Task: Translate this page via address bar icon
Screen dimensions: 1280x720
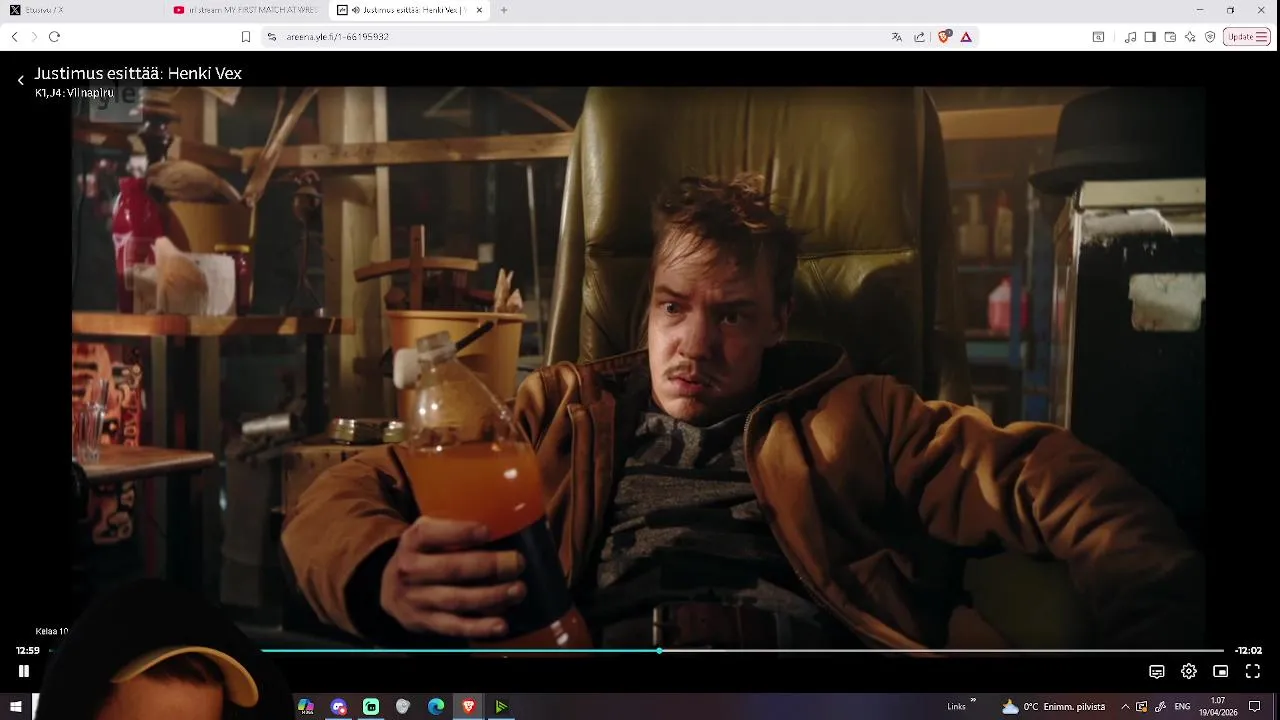Action: [897, 37]
